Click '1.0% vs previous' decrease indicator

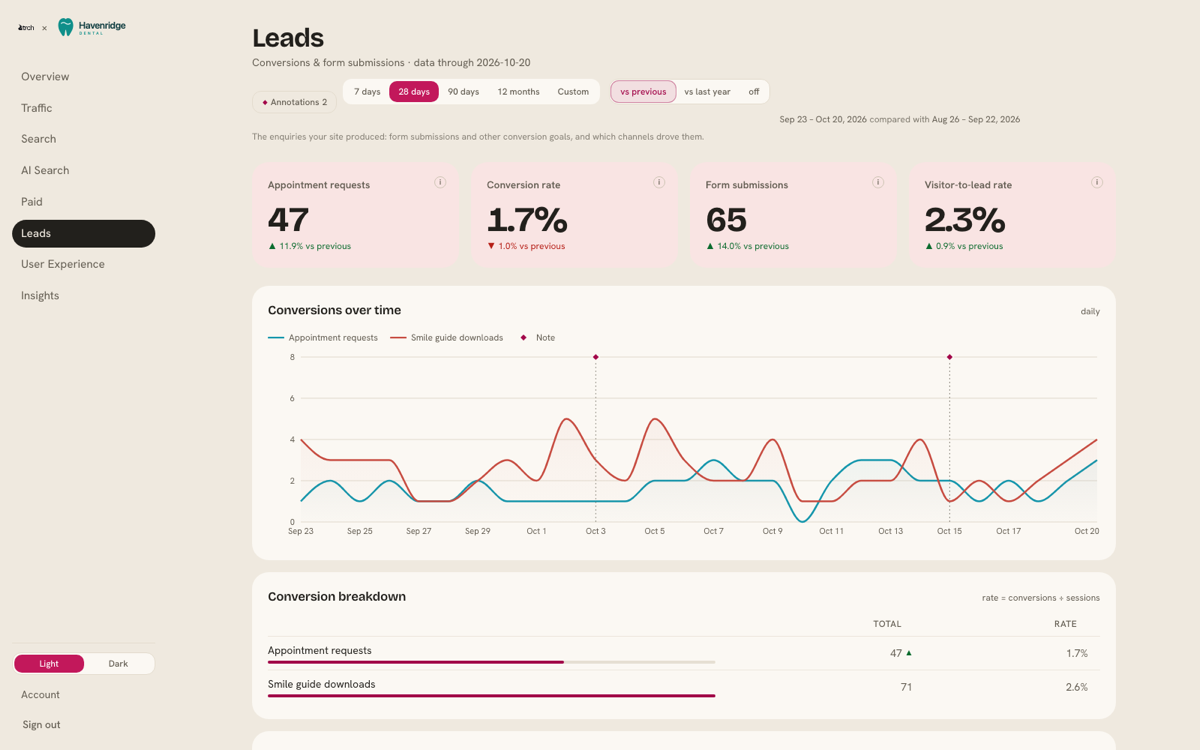pyautogui.click(x=526, y=246)
